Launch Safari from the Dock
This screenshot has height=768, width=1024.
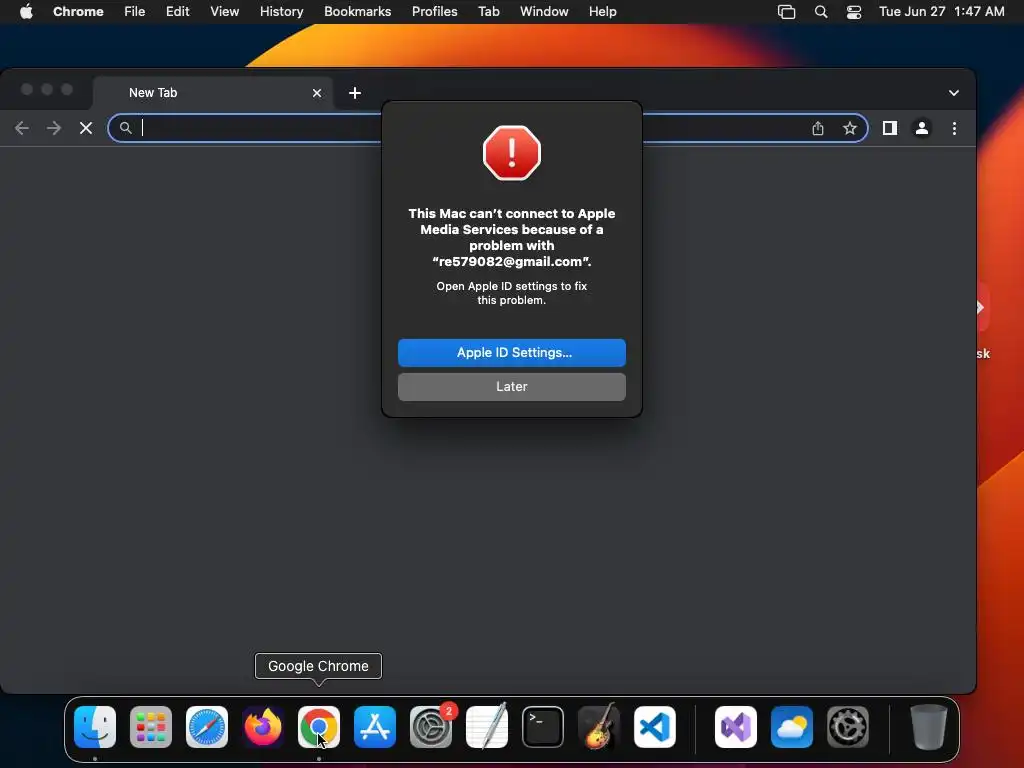pyautogui.click(x=207, y=727)
